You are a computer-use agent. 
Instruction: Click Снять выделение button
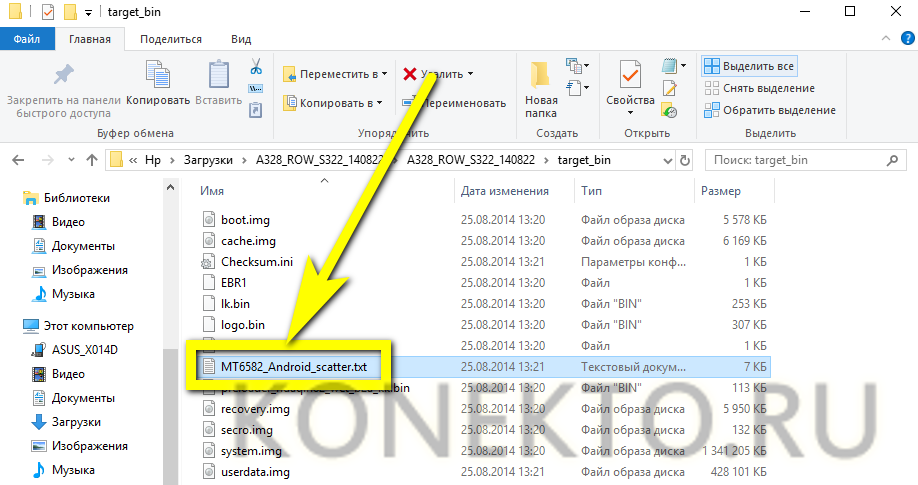pos(759,88)
